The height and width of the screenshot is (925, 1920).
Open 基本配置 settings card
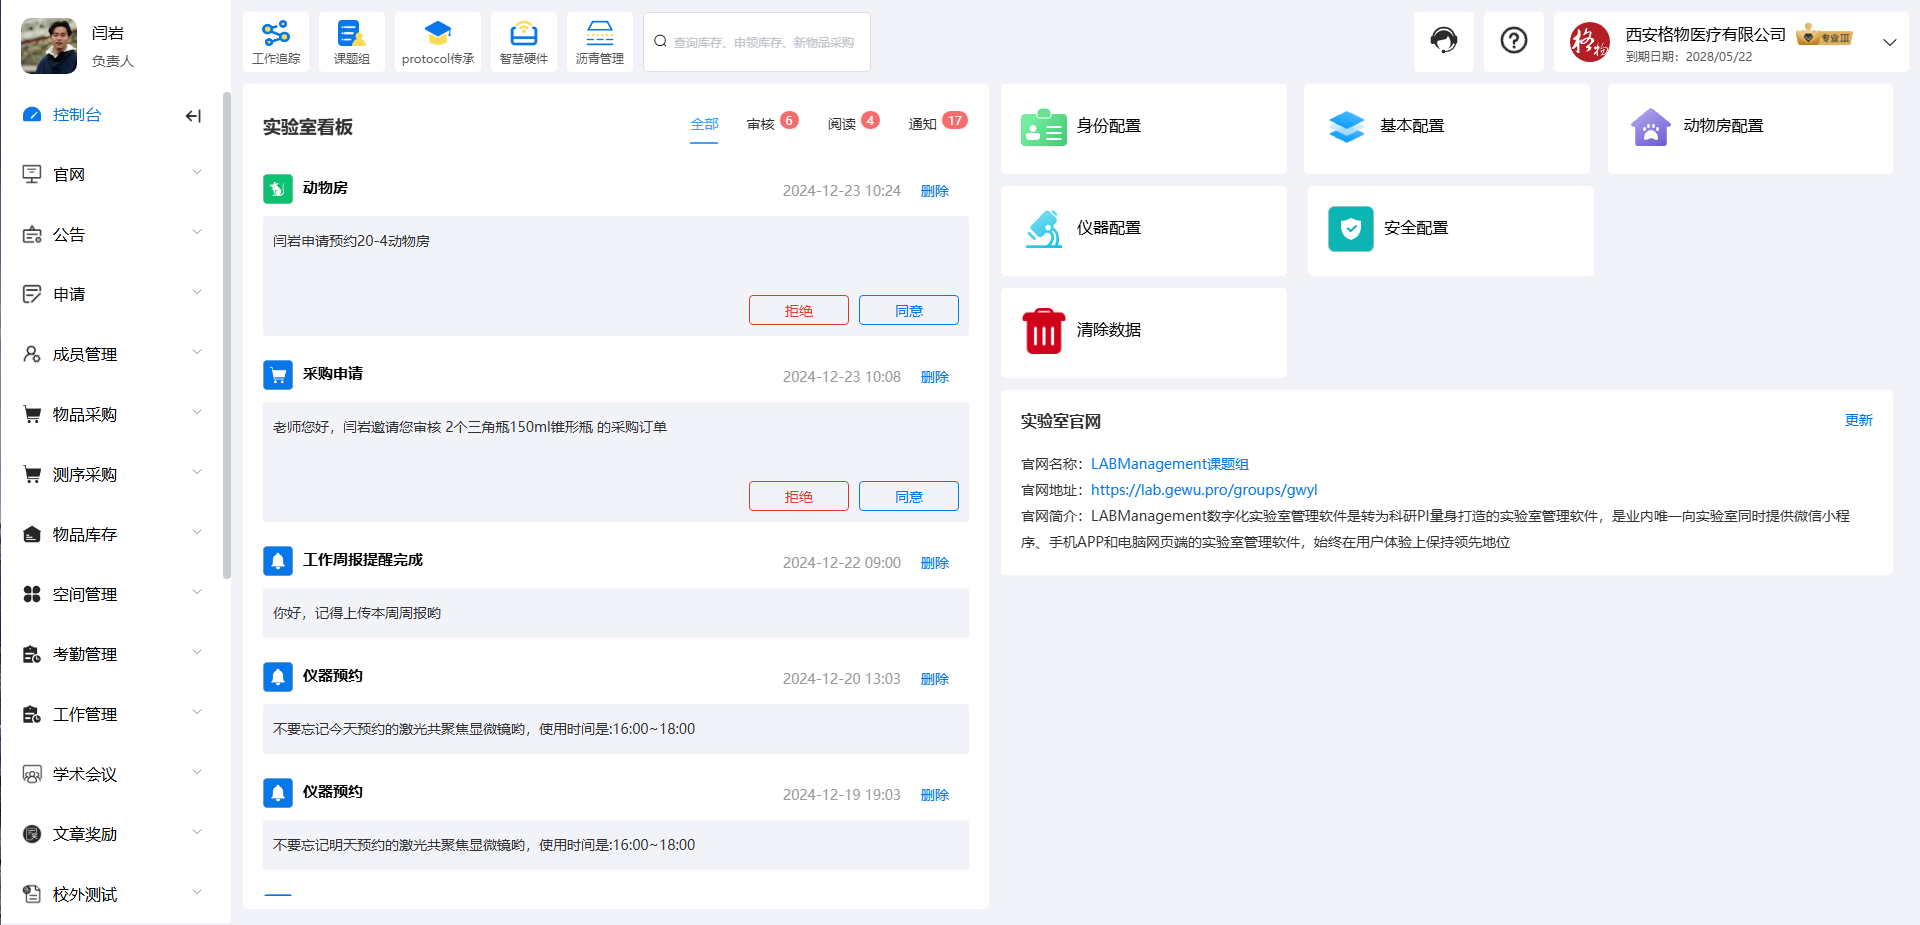point(1447,128)
